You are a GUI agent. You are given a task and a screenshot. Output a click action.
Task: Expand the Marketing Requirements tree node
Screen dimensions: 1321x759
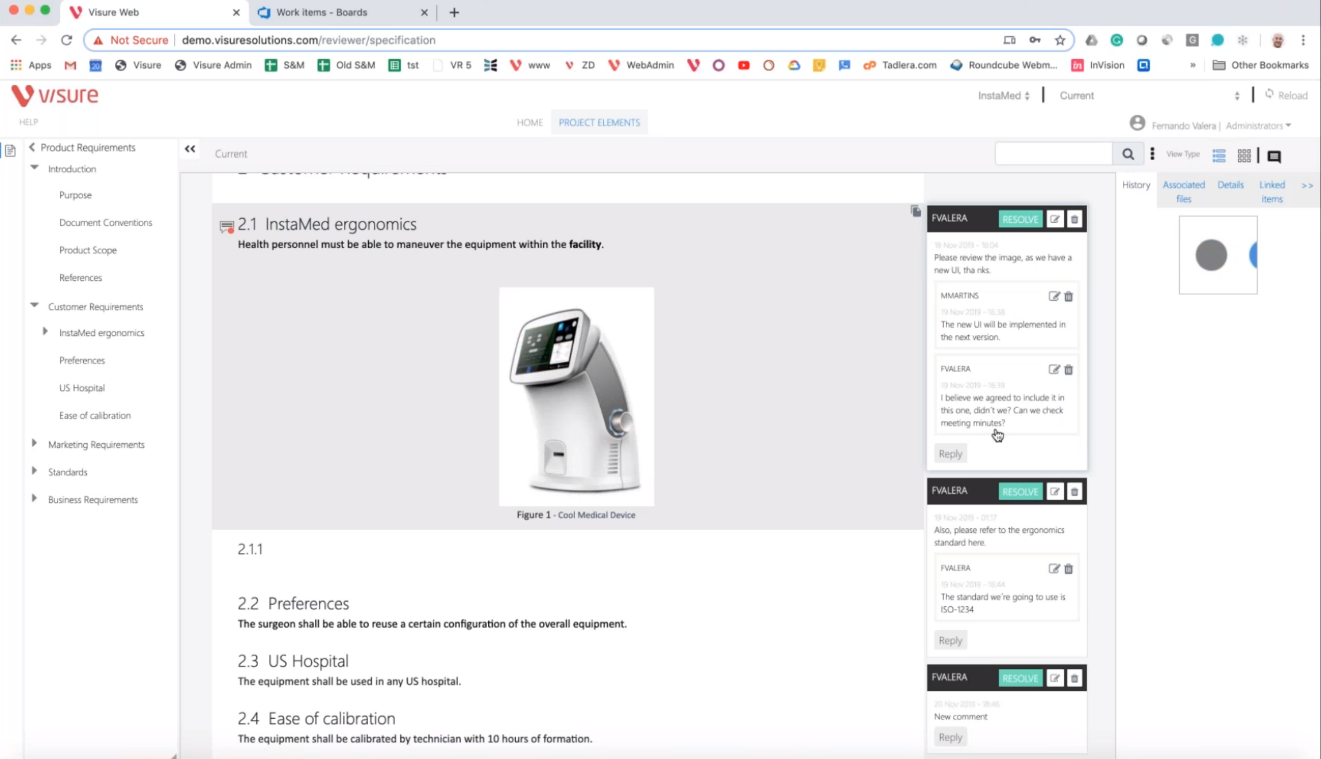coord(34,443)
